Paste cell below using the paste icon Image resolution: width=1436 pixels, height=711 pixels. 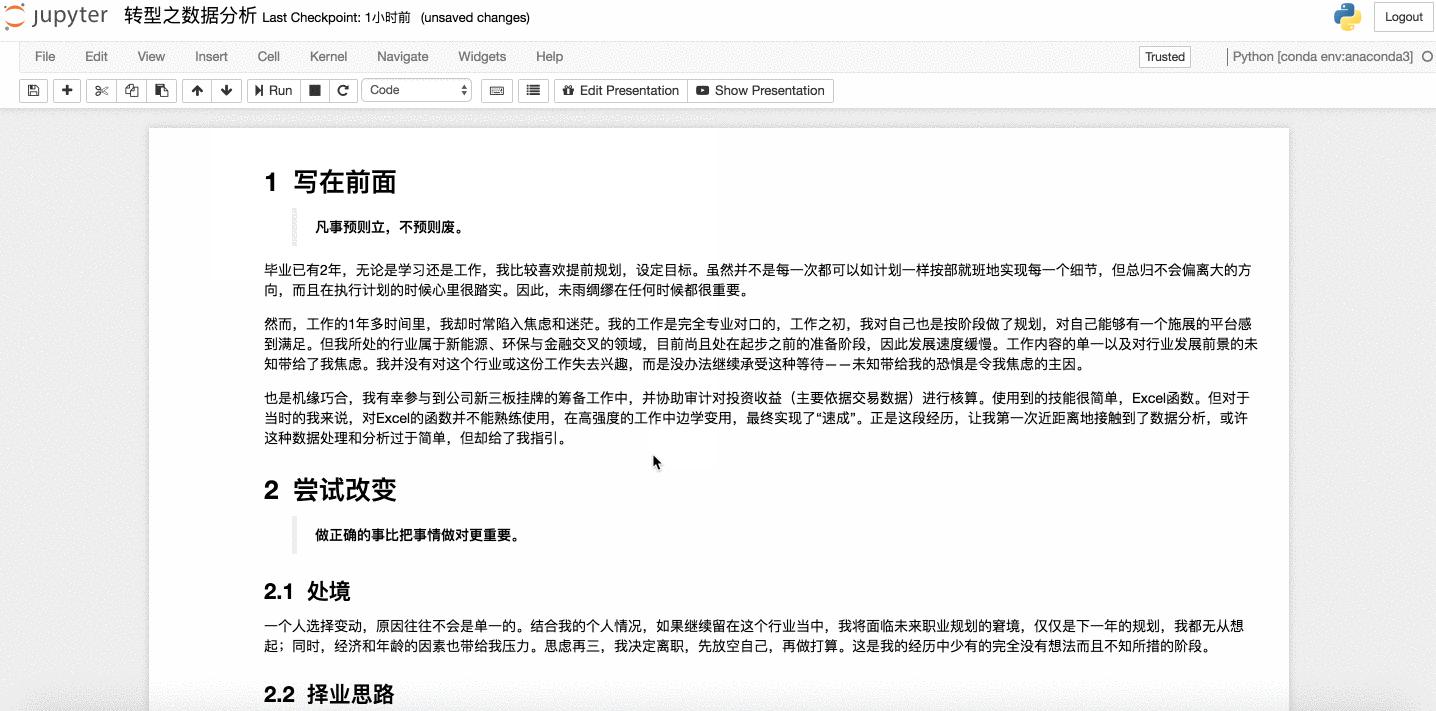(x=161, y=90)
